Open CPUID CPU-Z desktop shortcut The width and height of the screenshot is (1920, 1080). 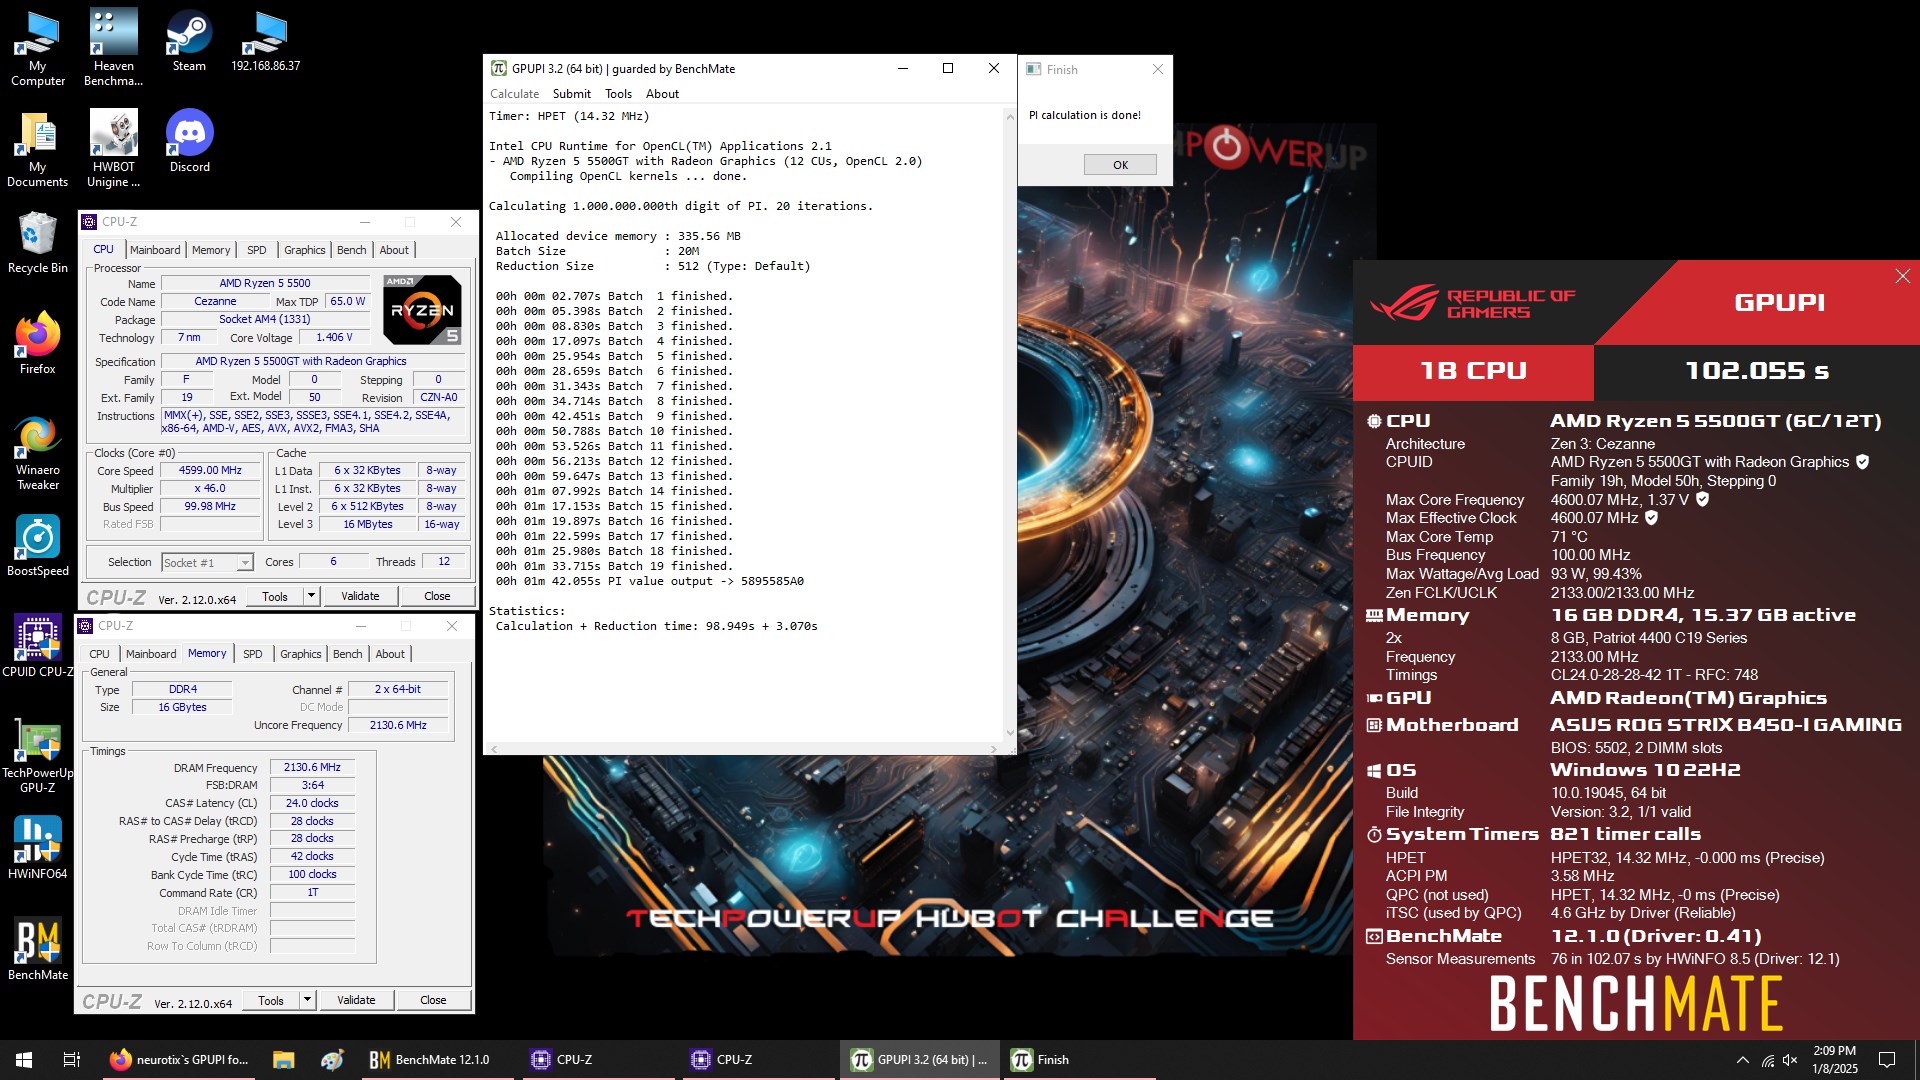pos(38,647)
